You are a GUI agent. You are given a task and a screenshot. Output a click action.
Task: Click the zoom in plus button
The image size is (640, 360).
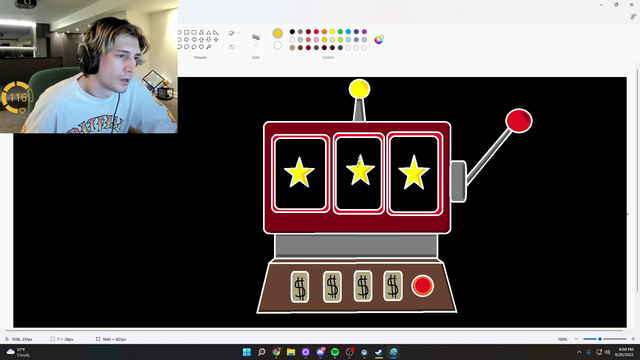click(633, 339)
